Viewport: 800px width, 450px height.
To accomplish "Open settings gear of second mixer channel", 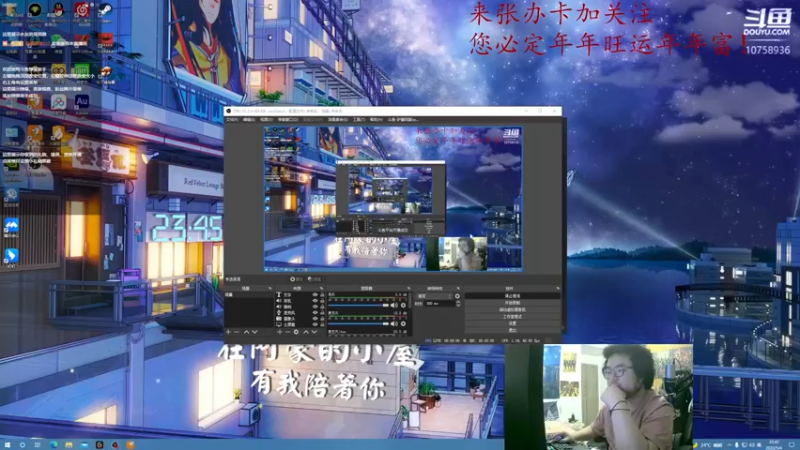I will pyautogui.click(x=403, y=323).
